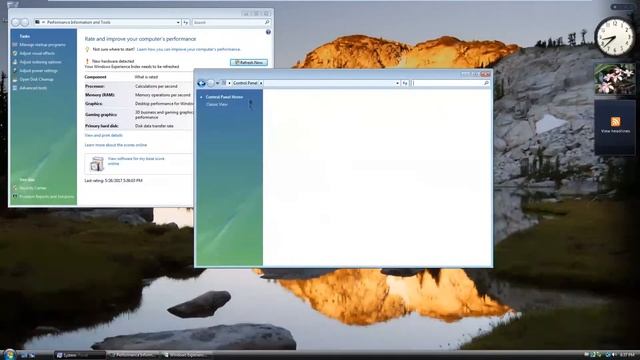Click the sidebar analog clock gadget

(x=614, y=37)
